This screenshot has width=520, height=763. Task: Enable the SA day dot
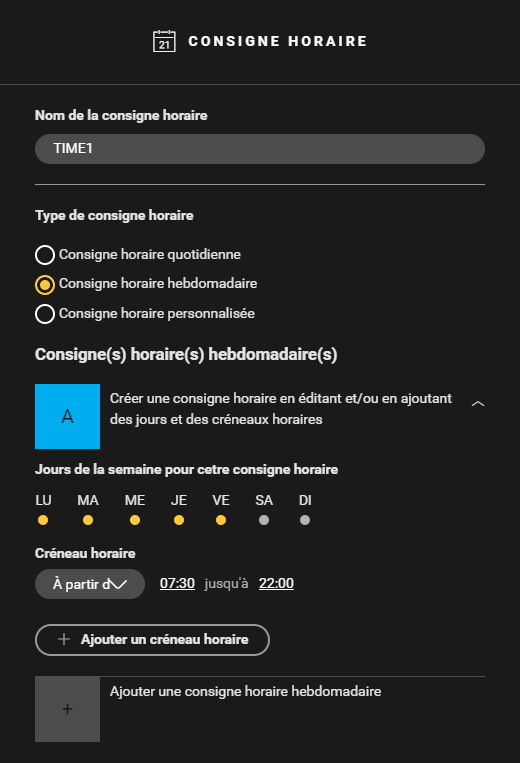pos(264,520)
